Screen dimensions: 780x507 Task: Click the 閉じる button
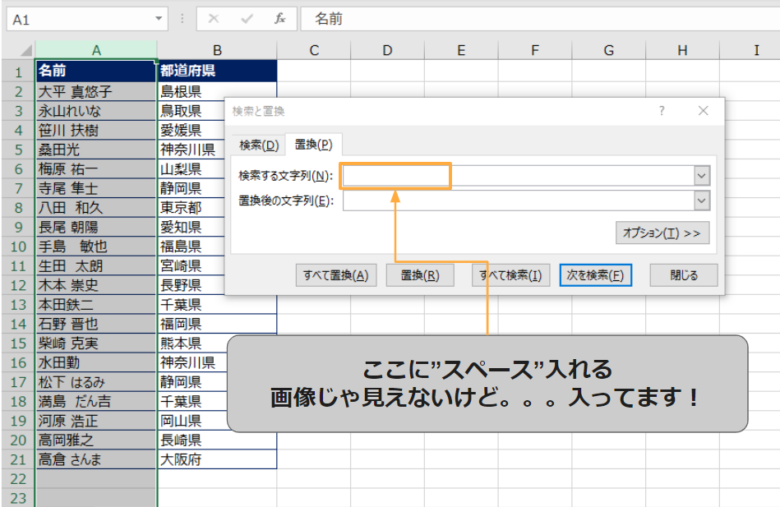[x=683, y=275]
